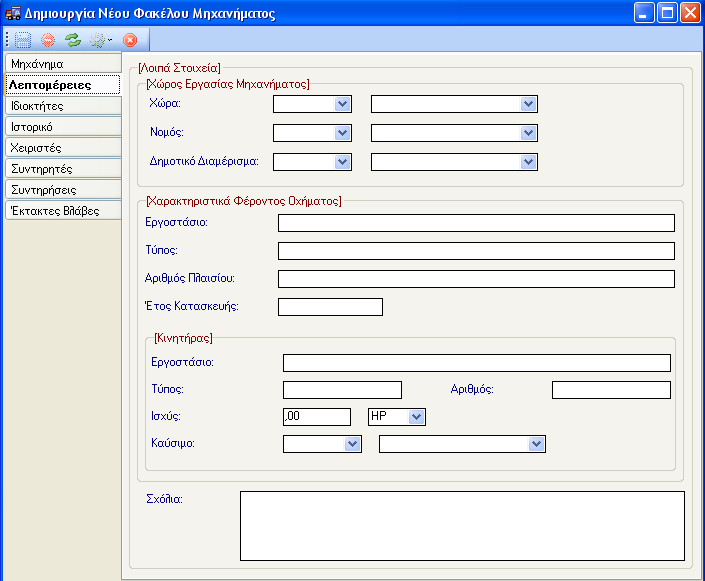The width and height of the screenshot is (705, 581).
Task: Click the engine Αριθμός: label
Action: [472, 389]
